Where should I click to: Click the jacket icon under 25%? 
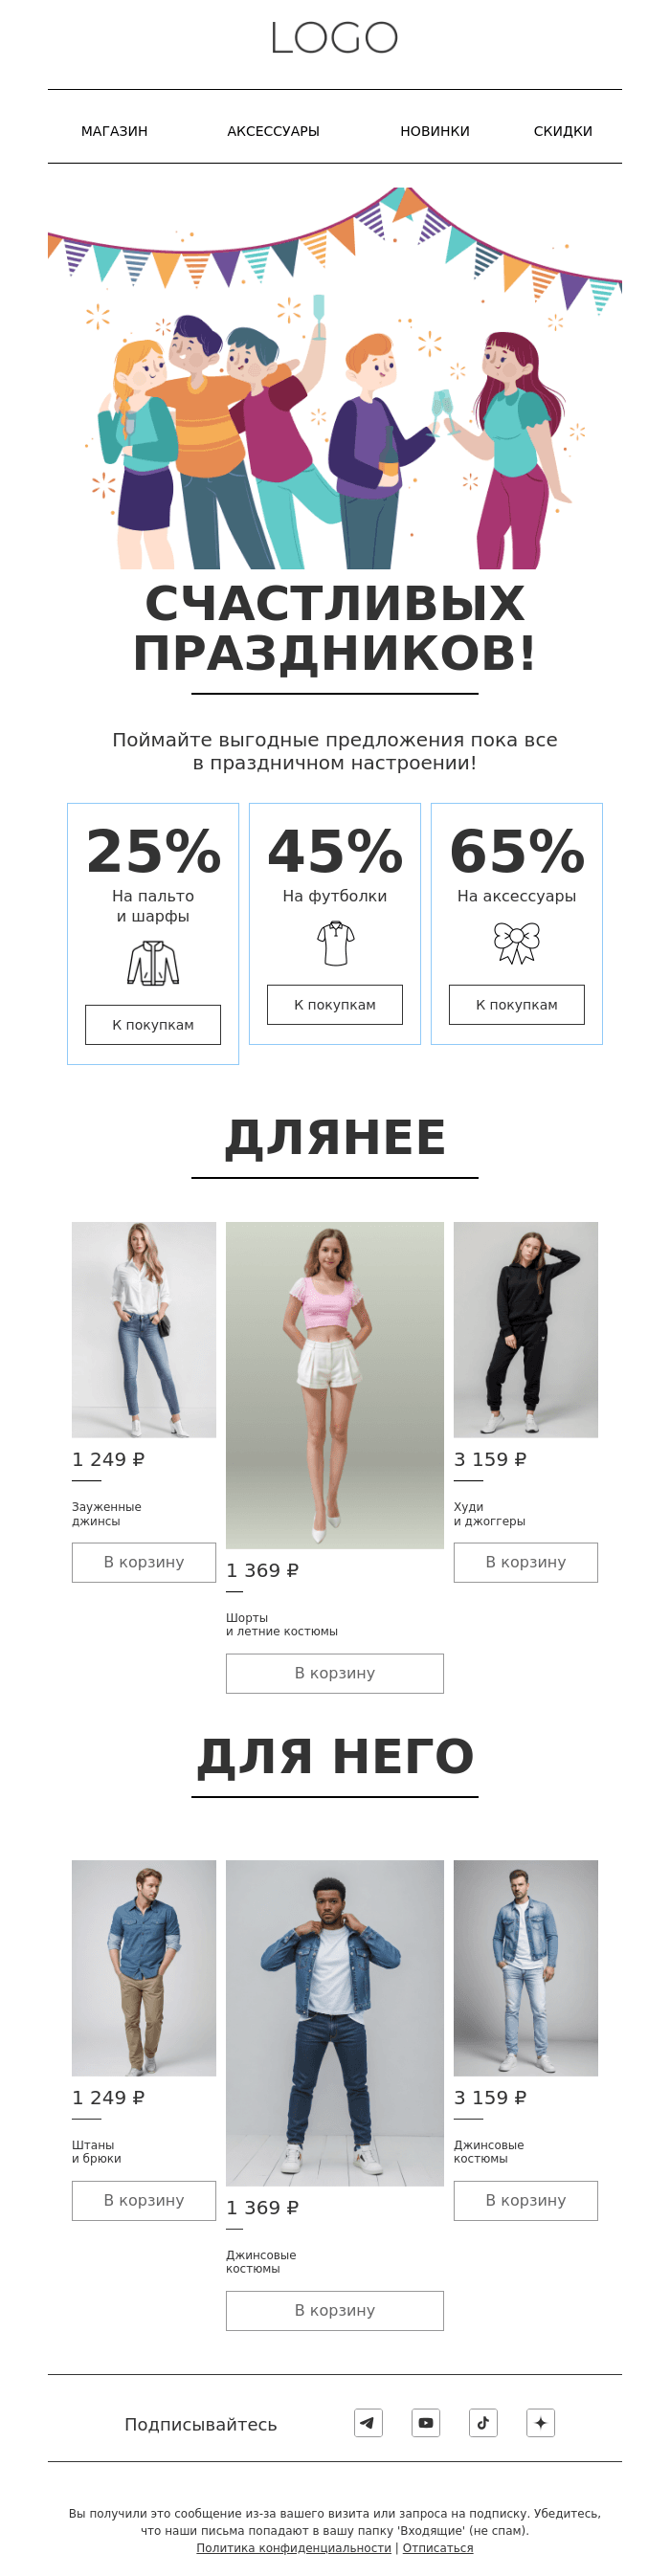(153, 963)
